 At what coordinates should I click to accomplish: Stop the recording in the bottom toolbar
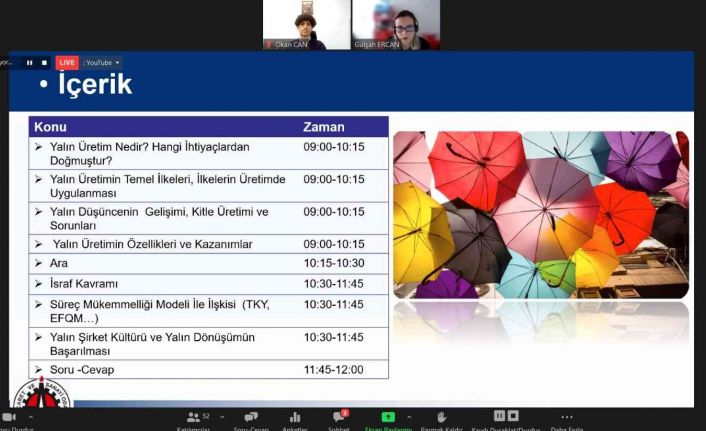514,415
